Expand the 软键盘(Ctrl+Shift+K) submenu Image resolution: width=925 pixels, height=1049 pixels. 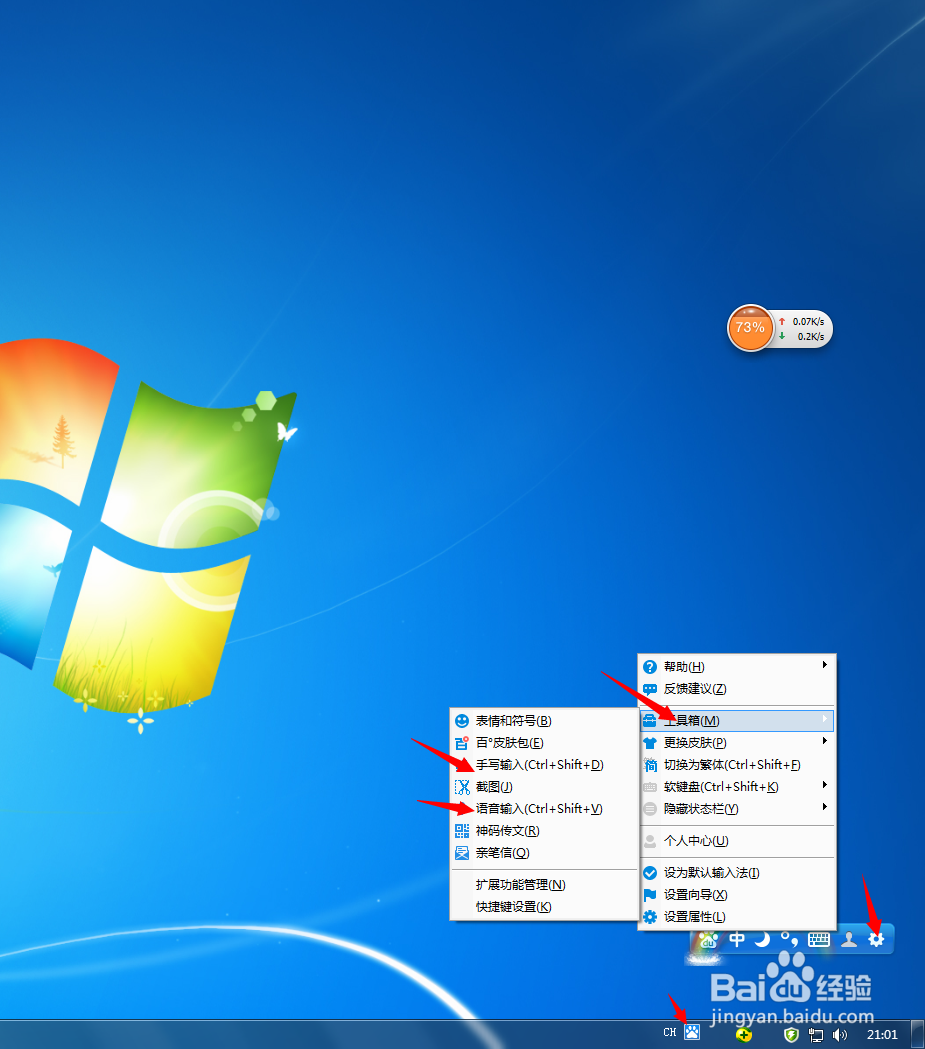click(x=737, y=787)
